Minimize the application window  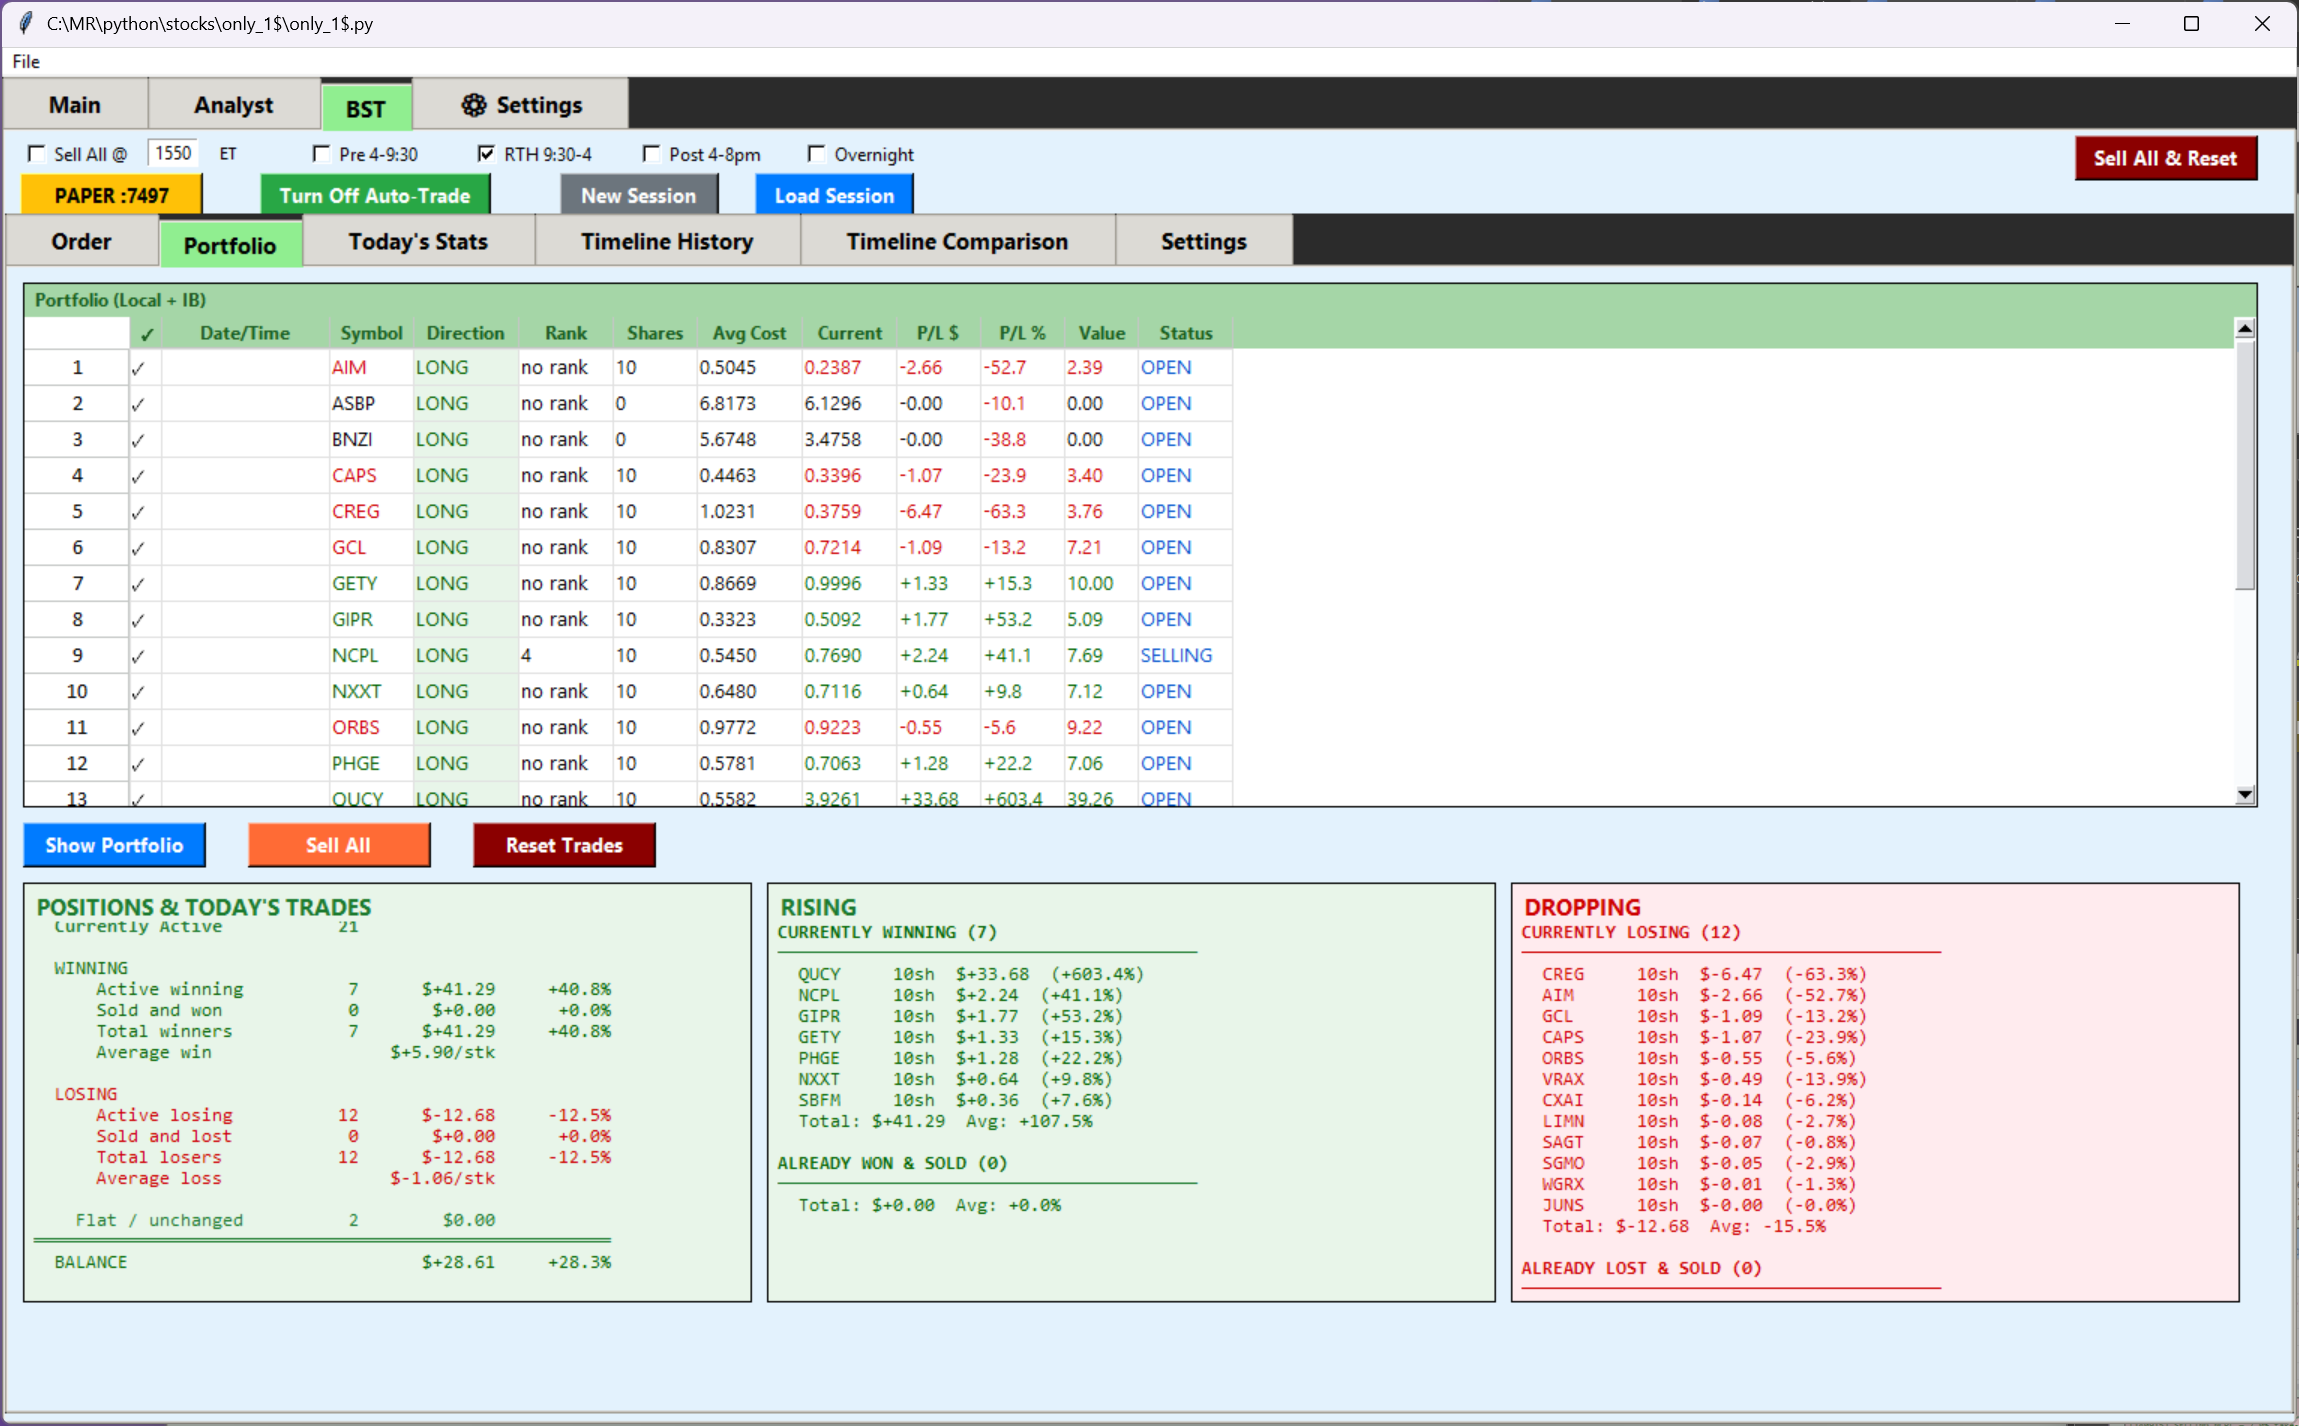click(x=2122, y=24)
